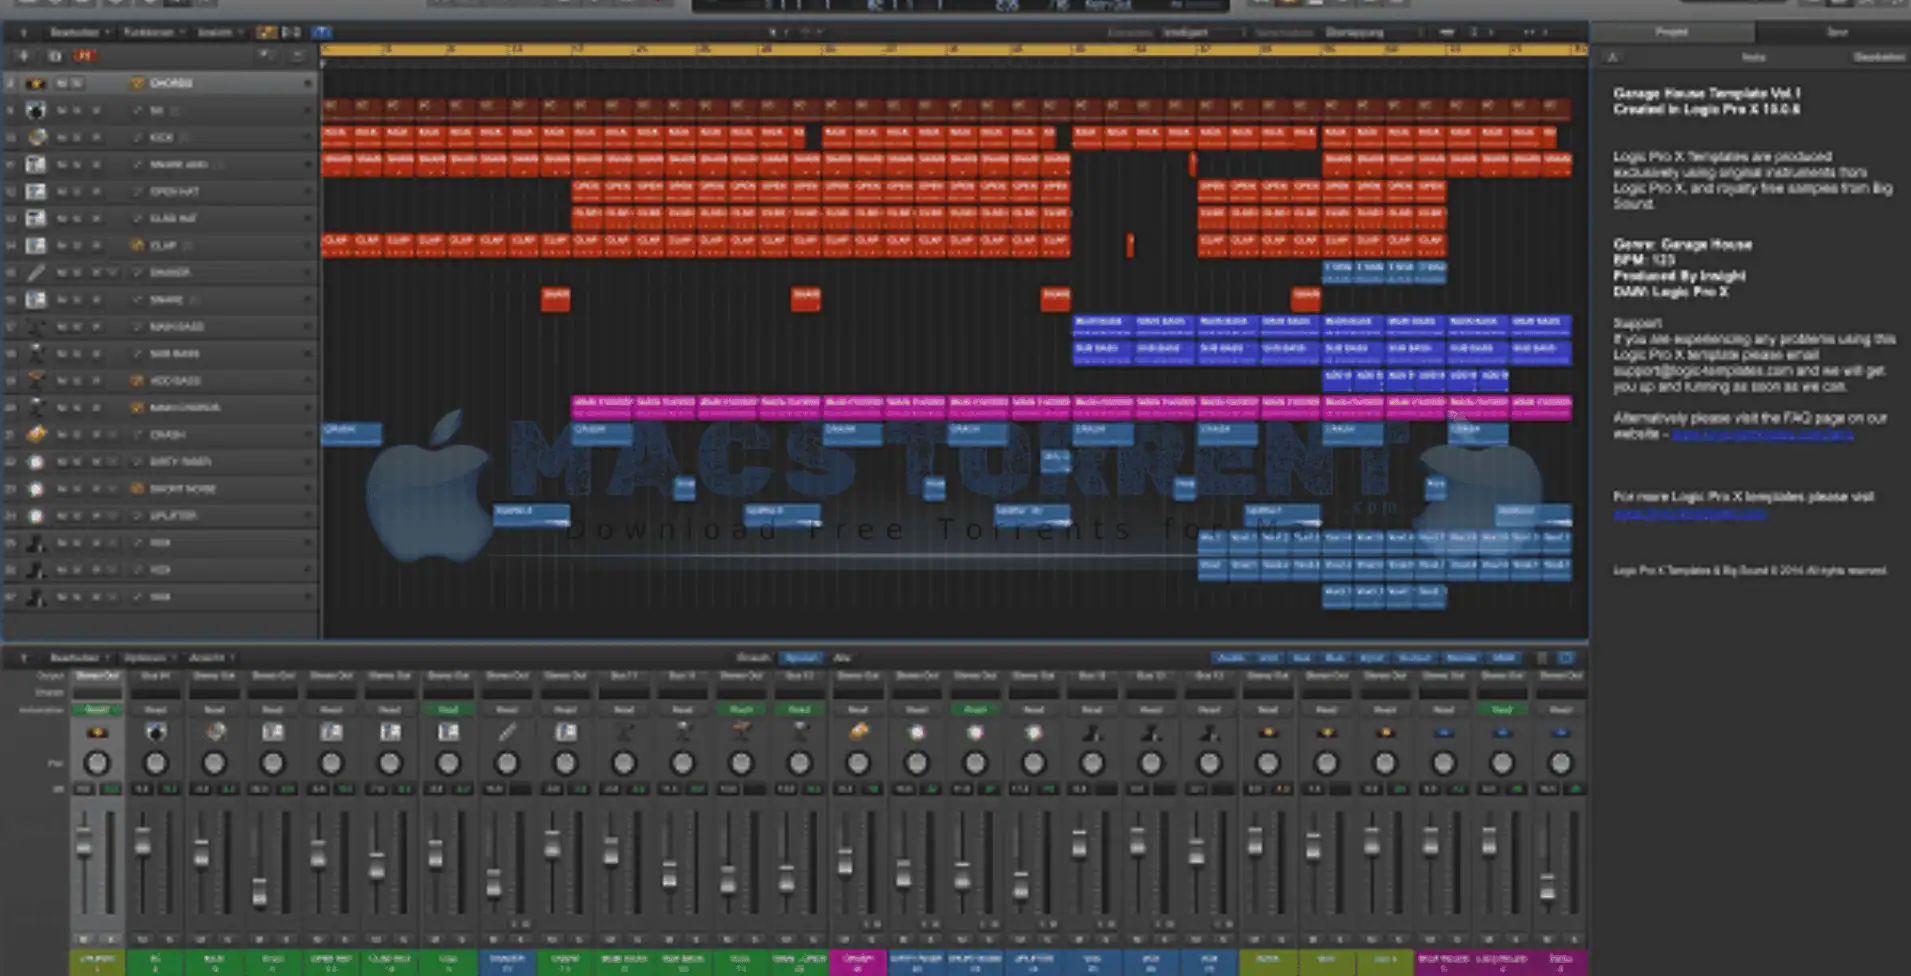Viewport: 1911px width, 976px height.
Task: Open the mixer Bearbeiten dropdown
Action: tap(78, 657)
